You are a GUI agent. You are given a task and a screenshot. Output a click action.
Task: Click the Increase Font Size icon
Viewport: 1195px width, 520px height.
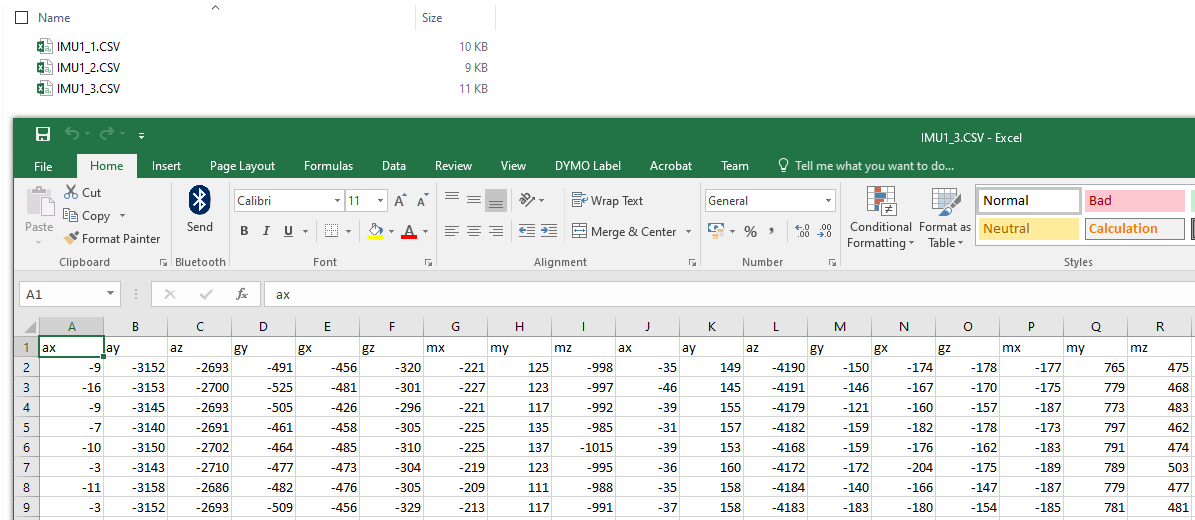pyautogui.click(x=400, y=201)
